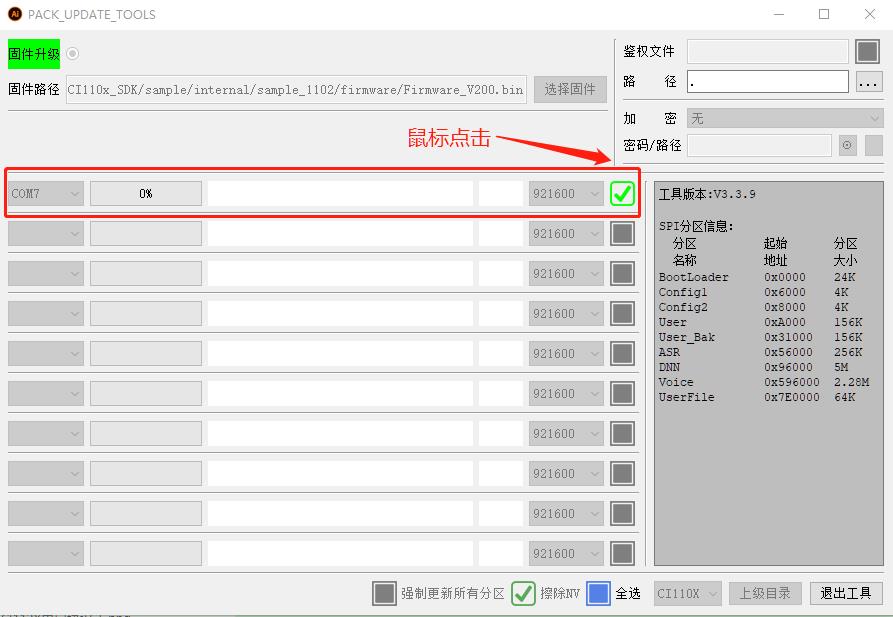The width and height of the screenshot is (893, 617).
Task: Open the empty port dropdown on second row
Action: pos(46,234)
